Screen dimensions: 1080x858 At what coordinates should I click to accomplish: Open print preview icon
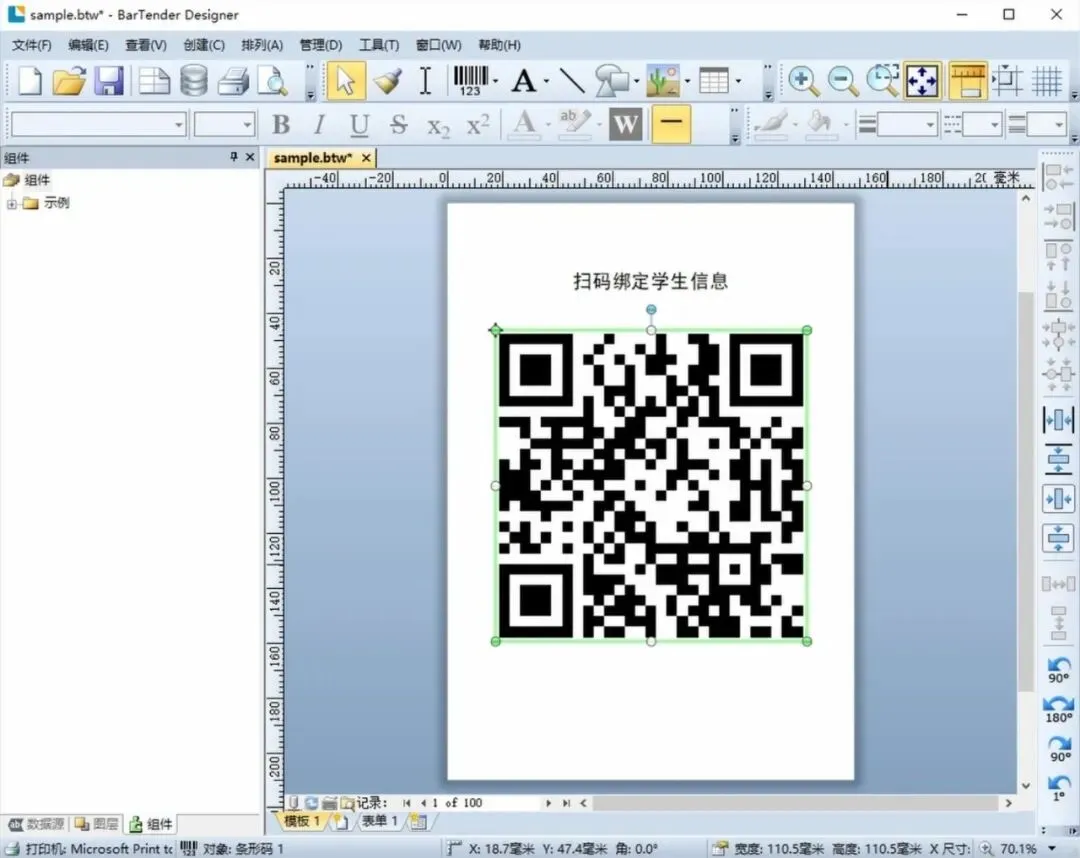(x=273, y=81)
